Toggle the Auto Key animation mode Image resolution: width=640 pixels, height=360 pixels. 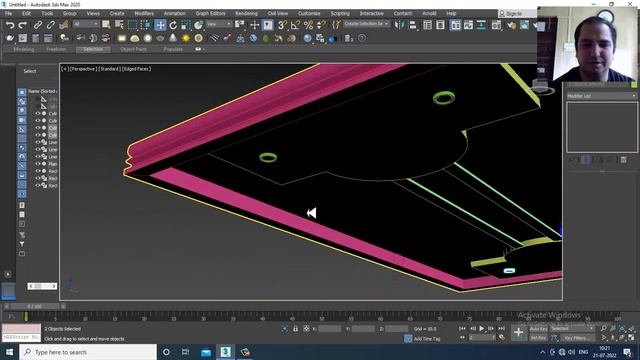(538, 329)
